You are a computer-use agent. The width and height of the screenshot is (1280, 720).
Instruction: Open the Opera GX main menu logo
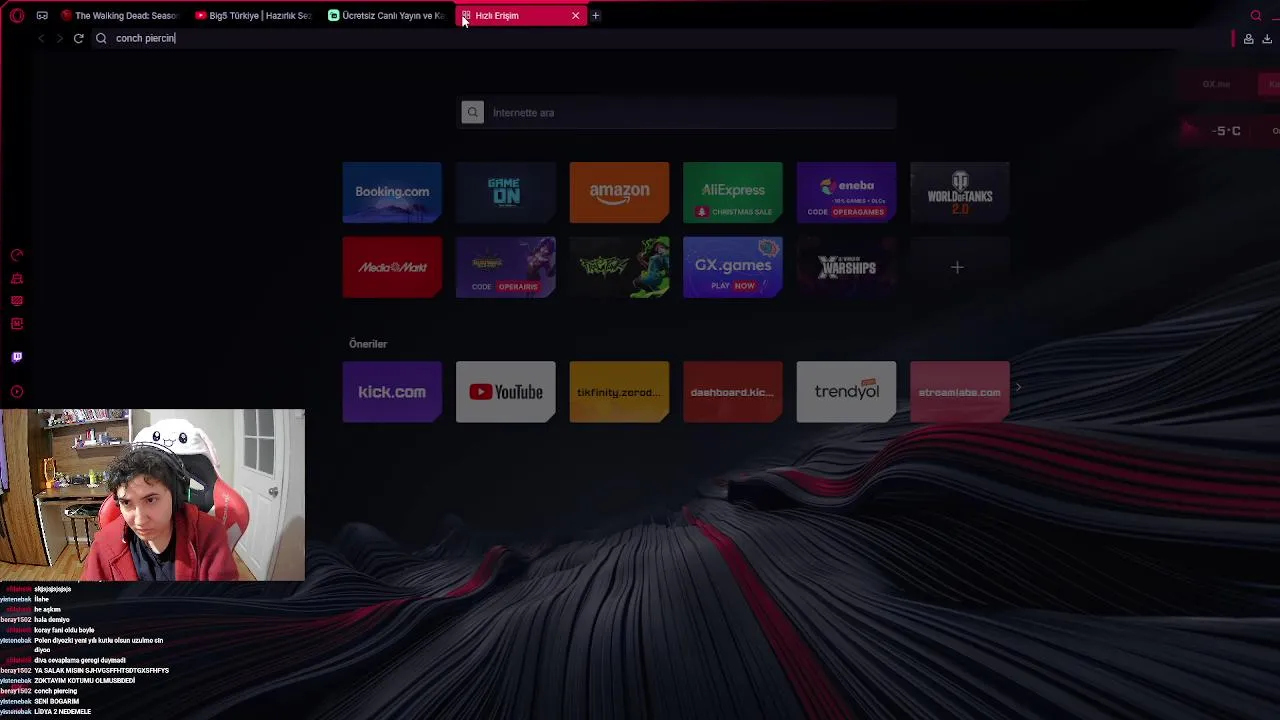click(17, 15)
